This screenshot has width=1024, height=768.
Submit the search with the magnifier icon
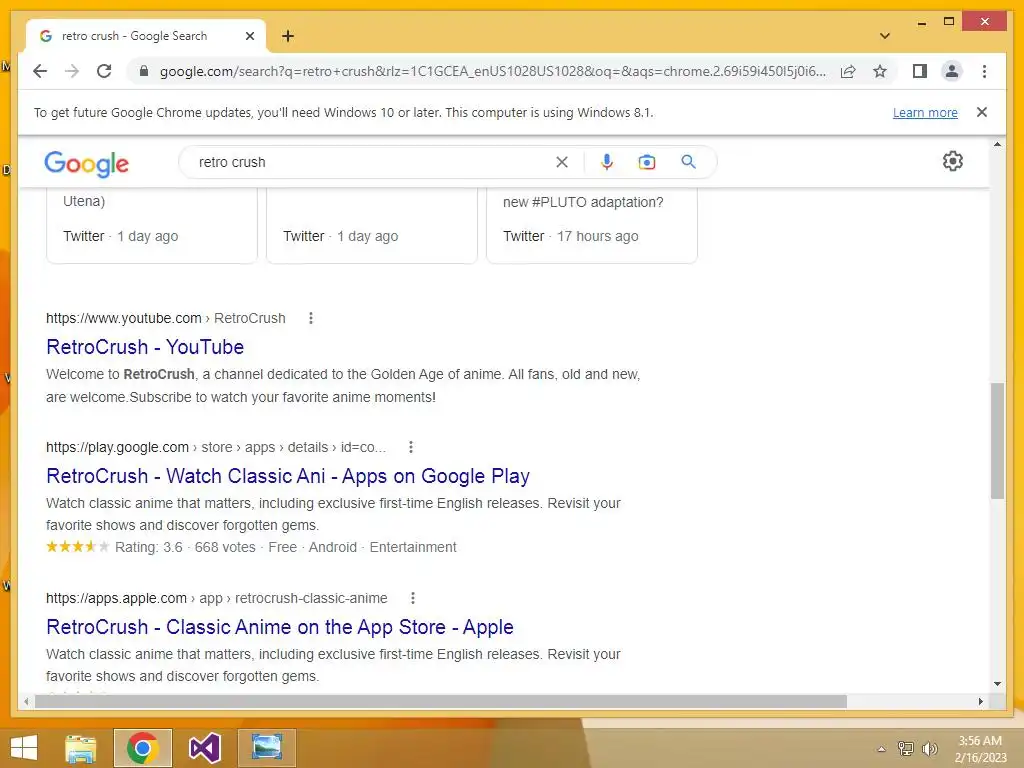(688, 162)
